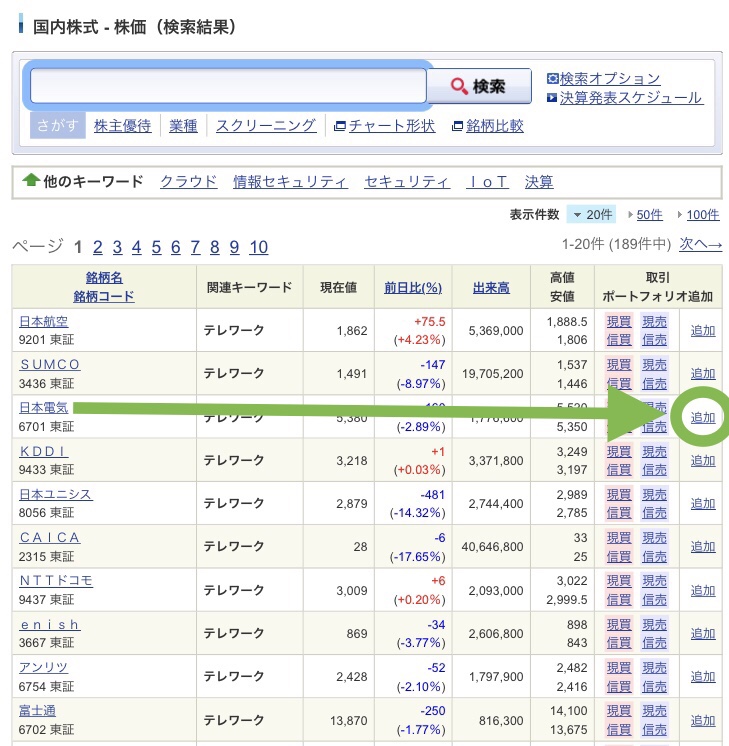729x746 pixels.
Task: Open ＣＡＩＣＡ stock page
Action: [x=49, y=538]
